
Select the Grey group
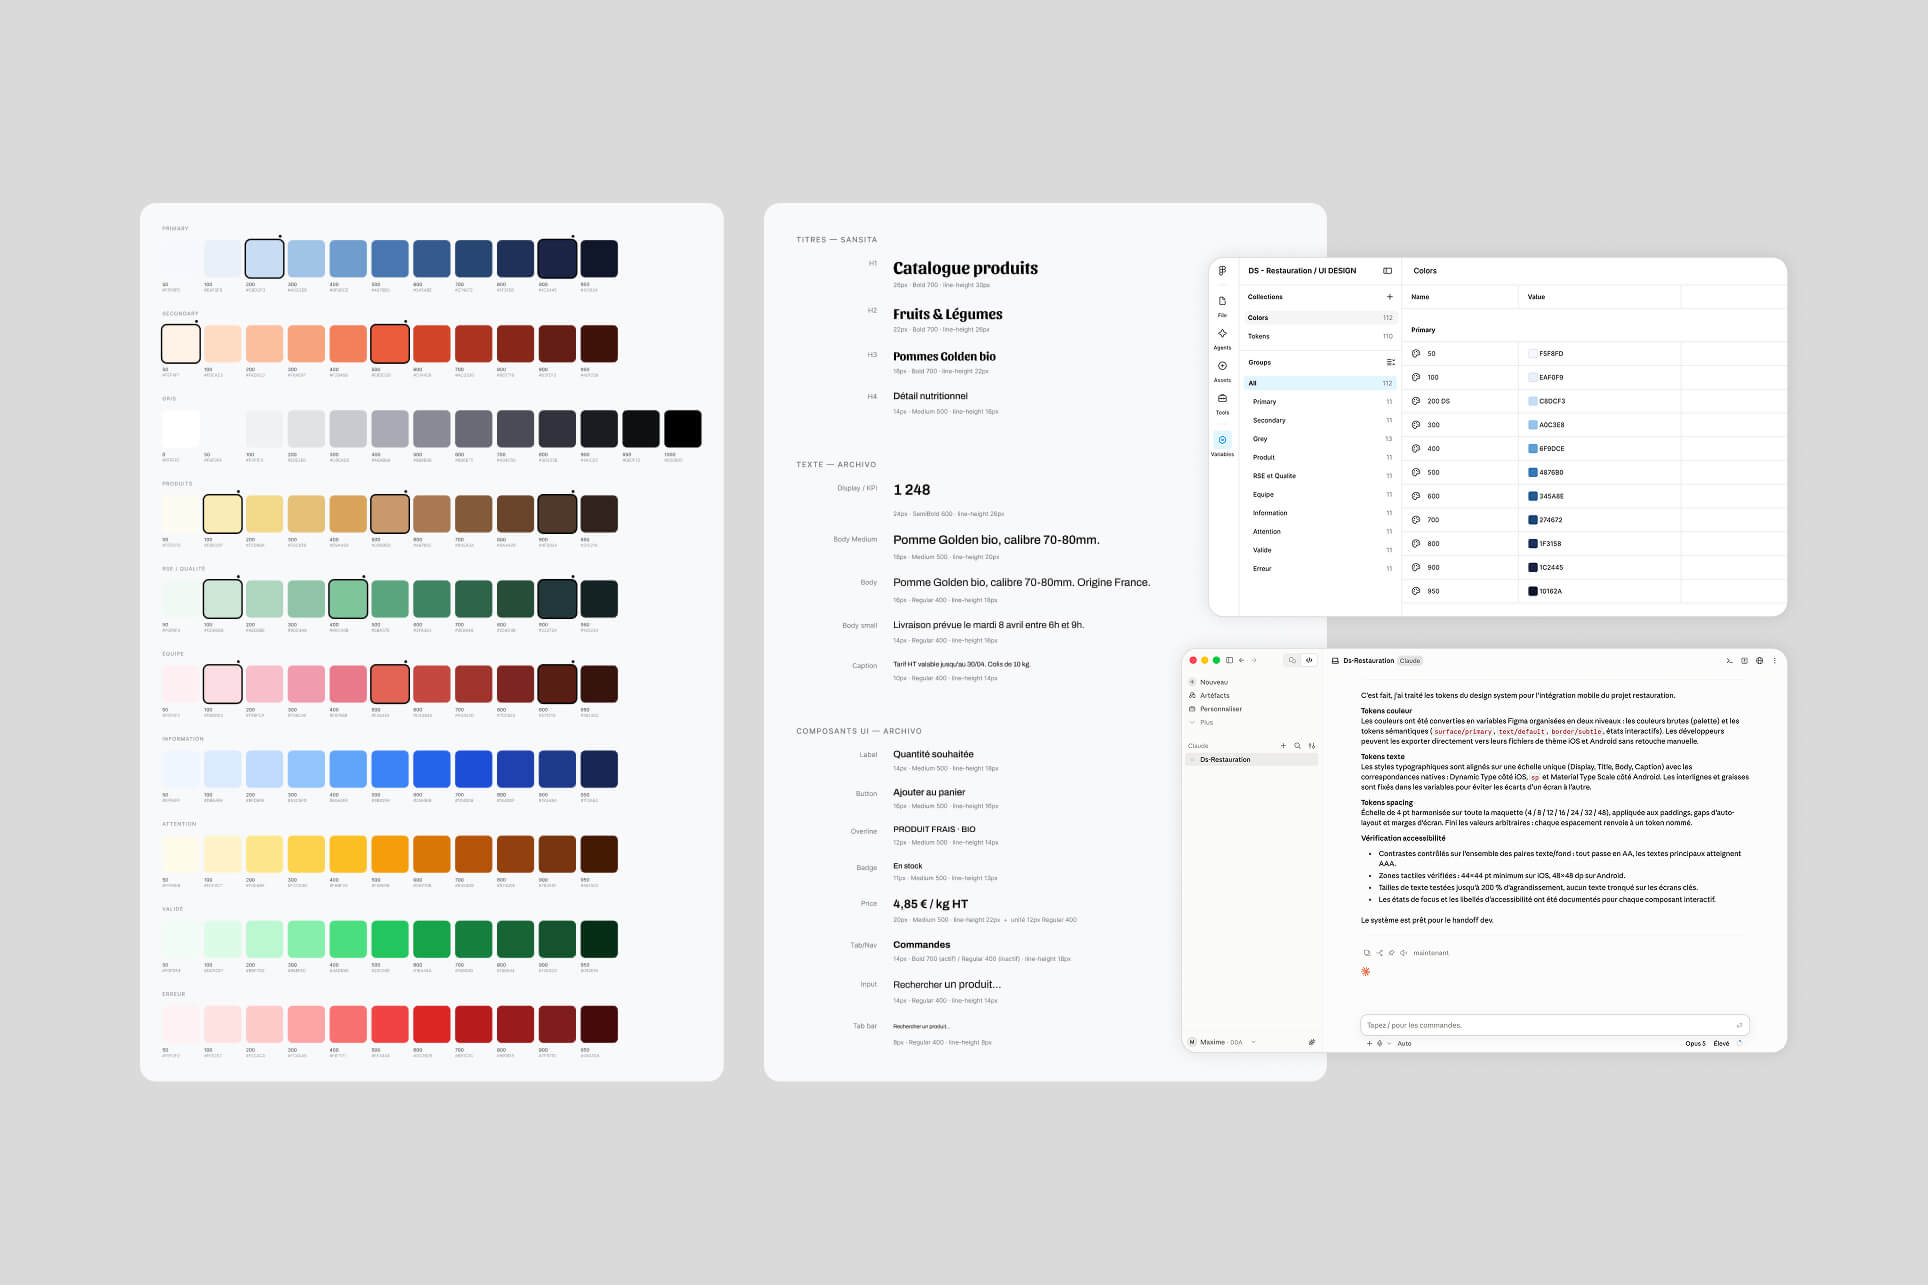click(x=1320, y=439)
